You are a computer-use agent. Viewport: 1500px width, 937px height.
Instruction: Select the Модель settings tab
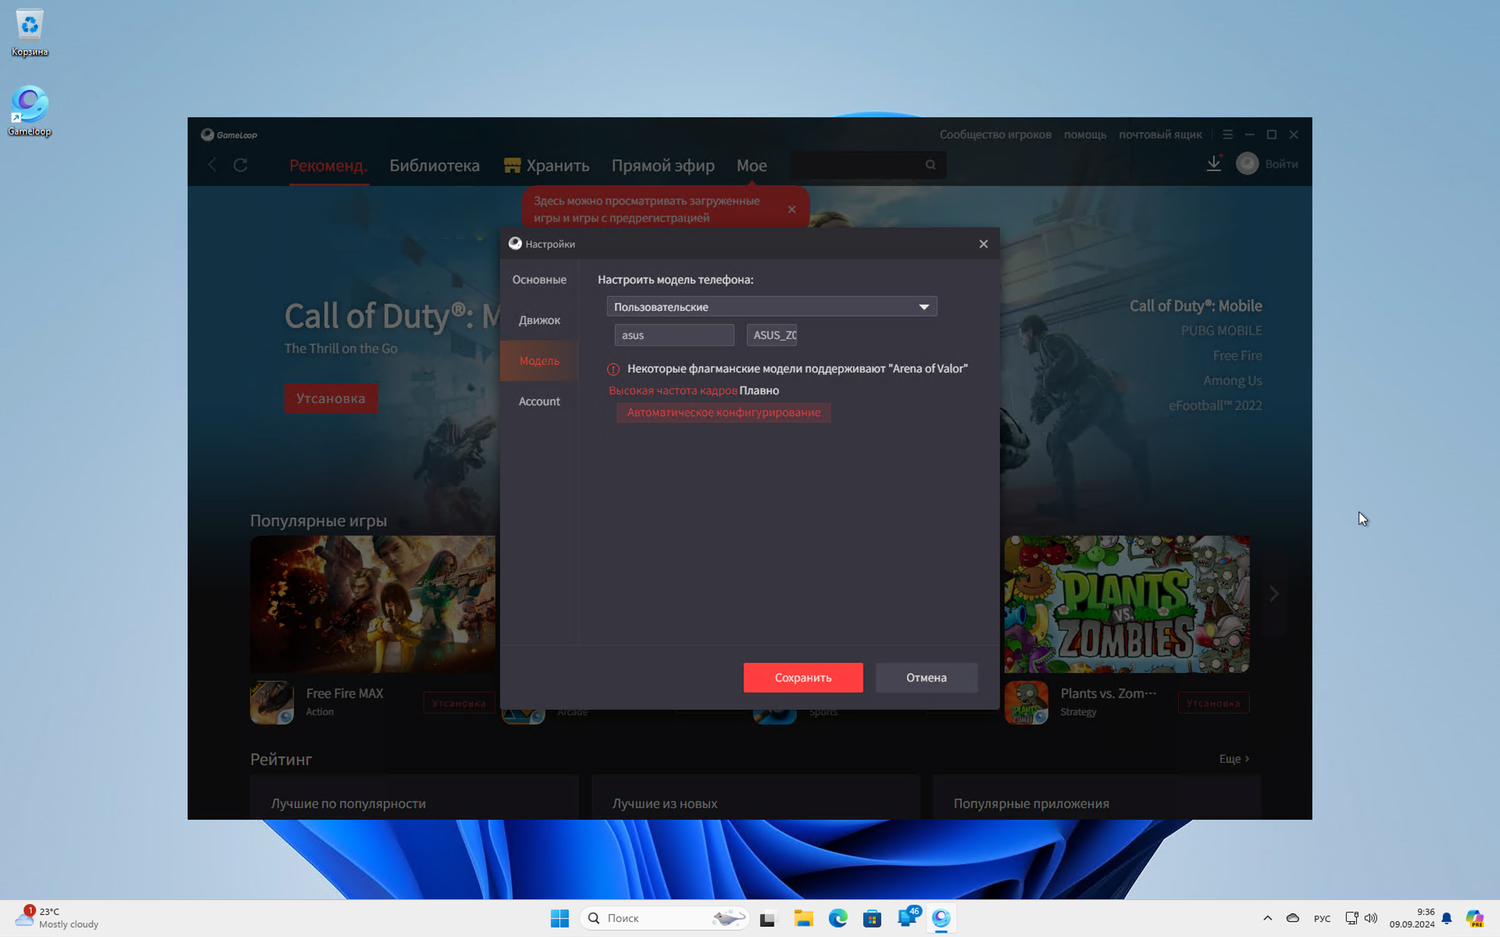coord(539,361)
